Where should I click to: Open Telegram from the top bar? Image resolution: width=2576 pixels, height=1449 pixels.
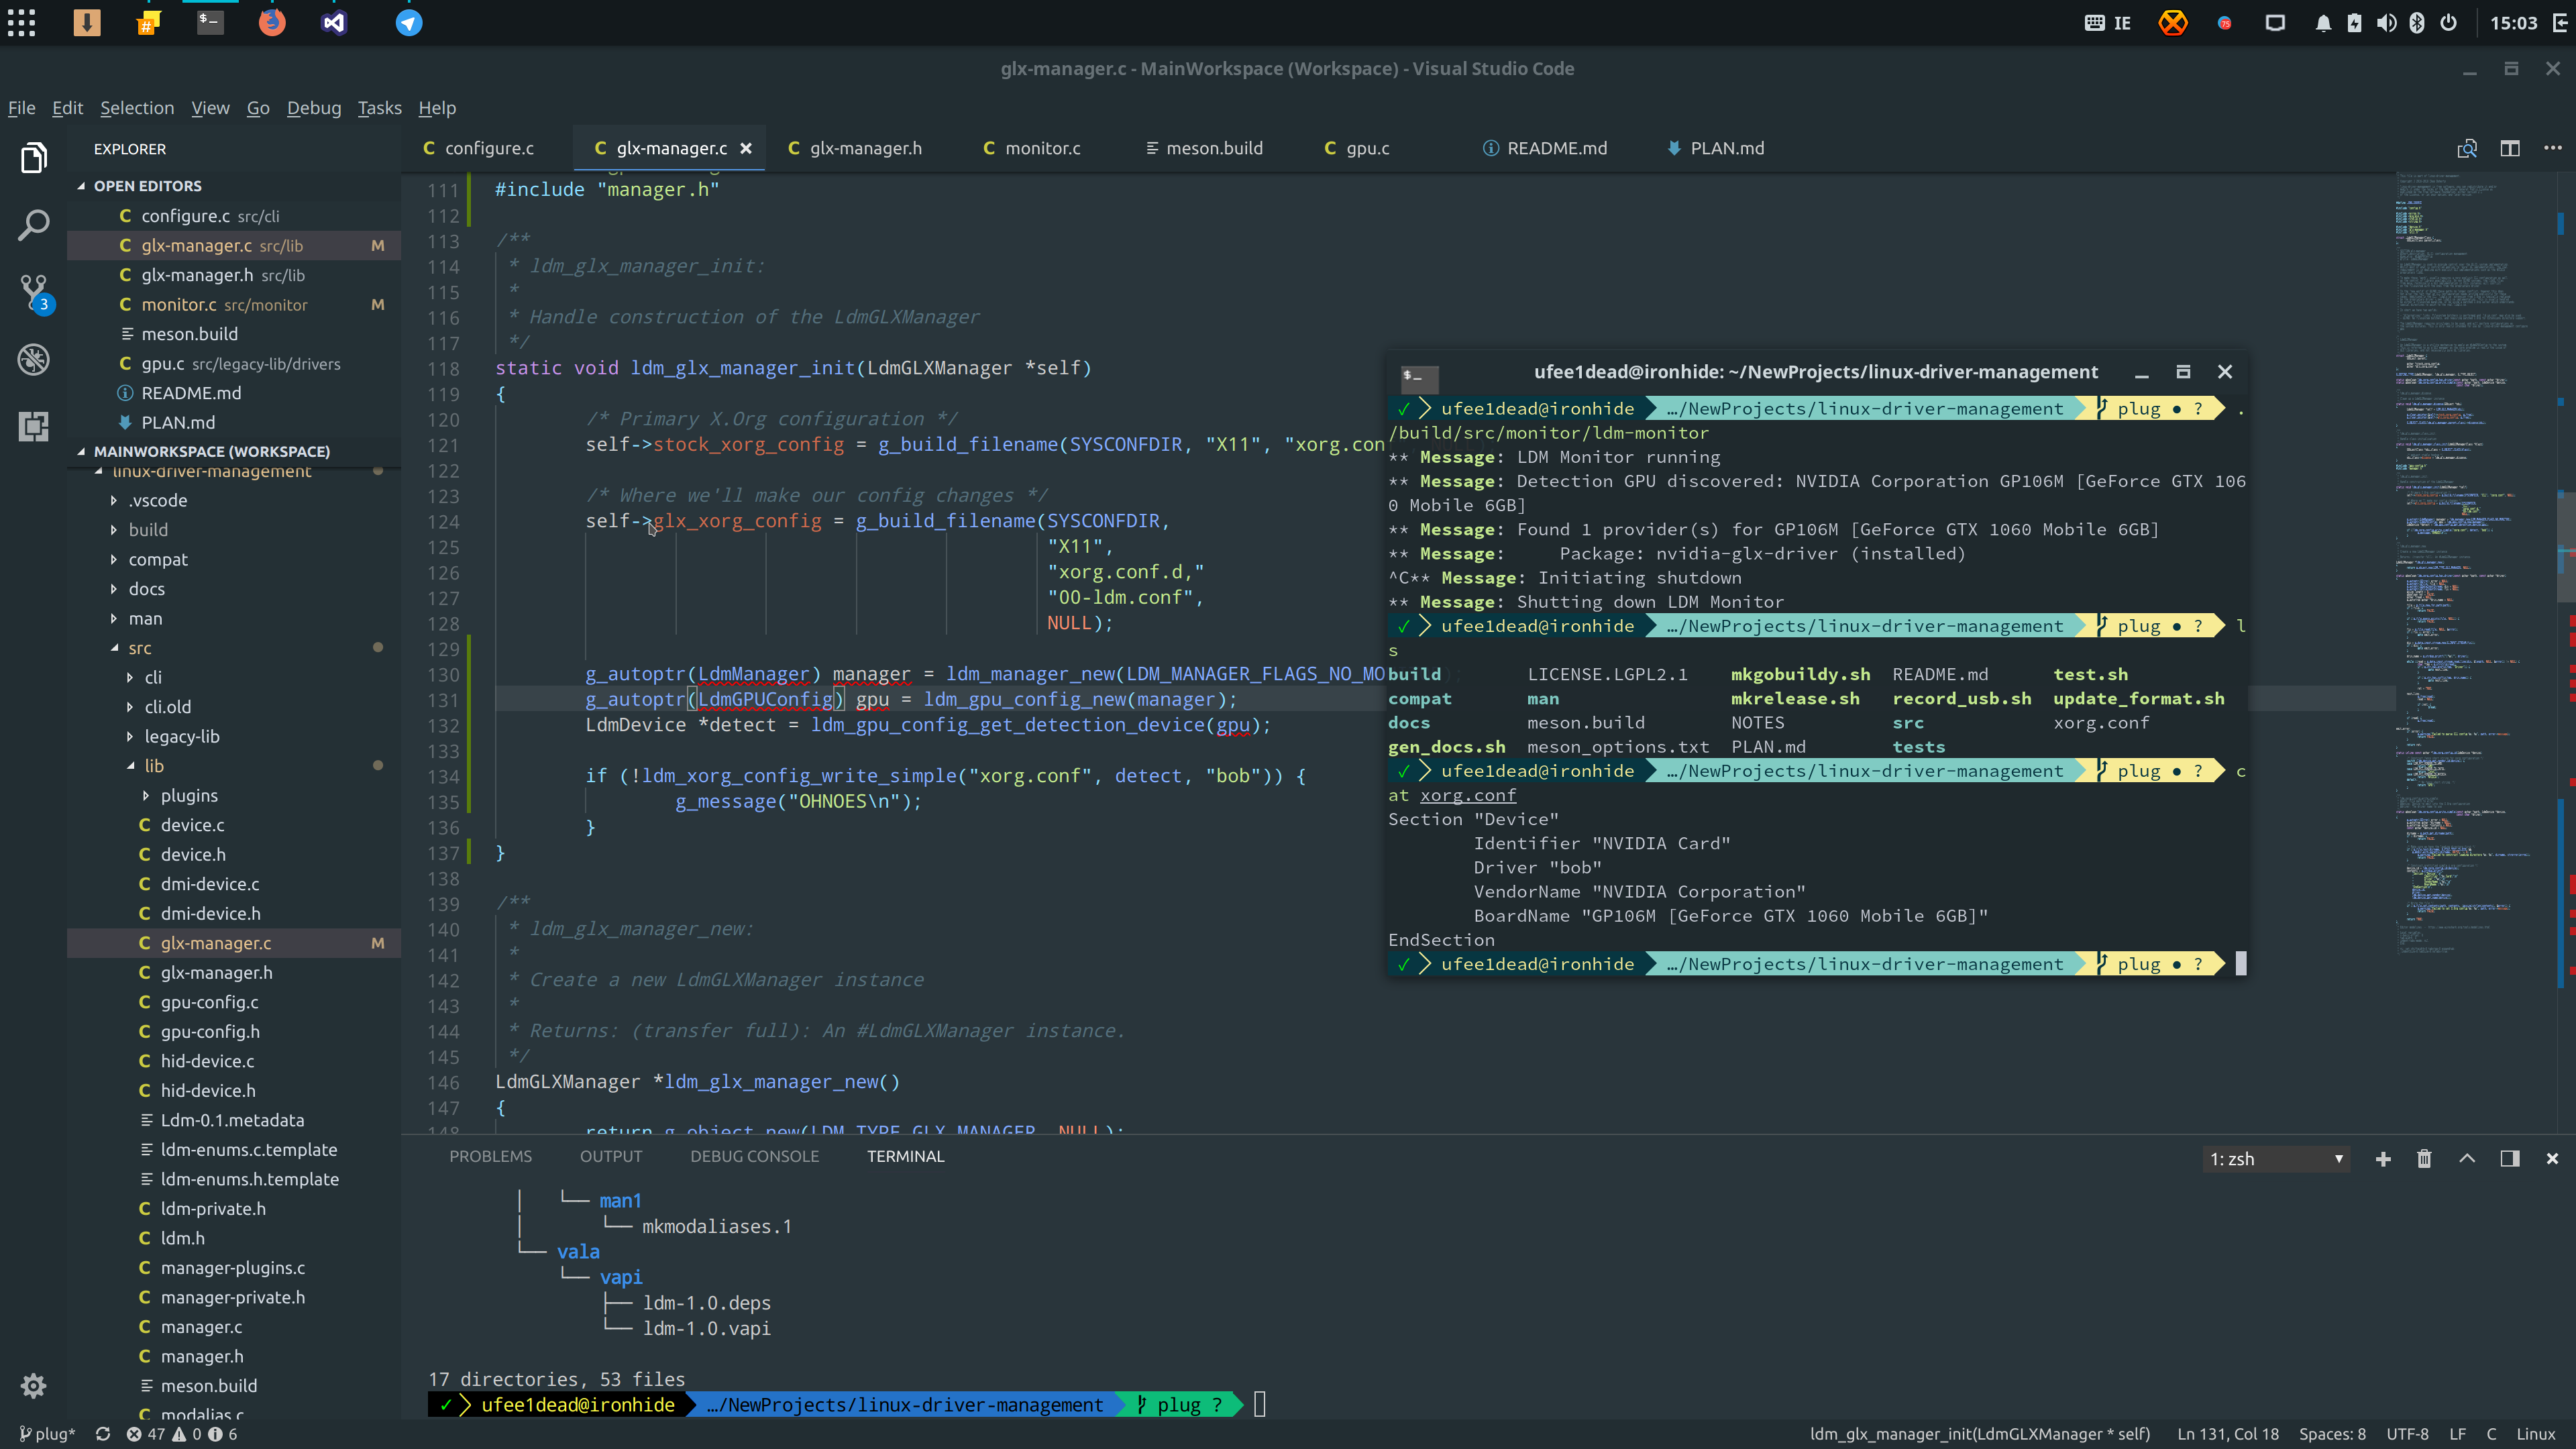[409, 22]
